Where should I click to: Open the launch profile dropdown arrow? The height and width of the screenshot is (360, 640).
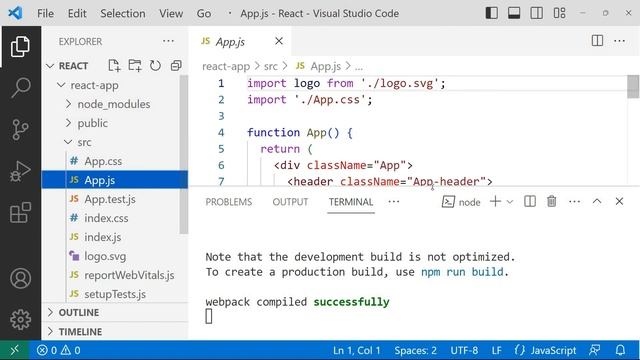pos(510,202)
